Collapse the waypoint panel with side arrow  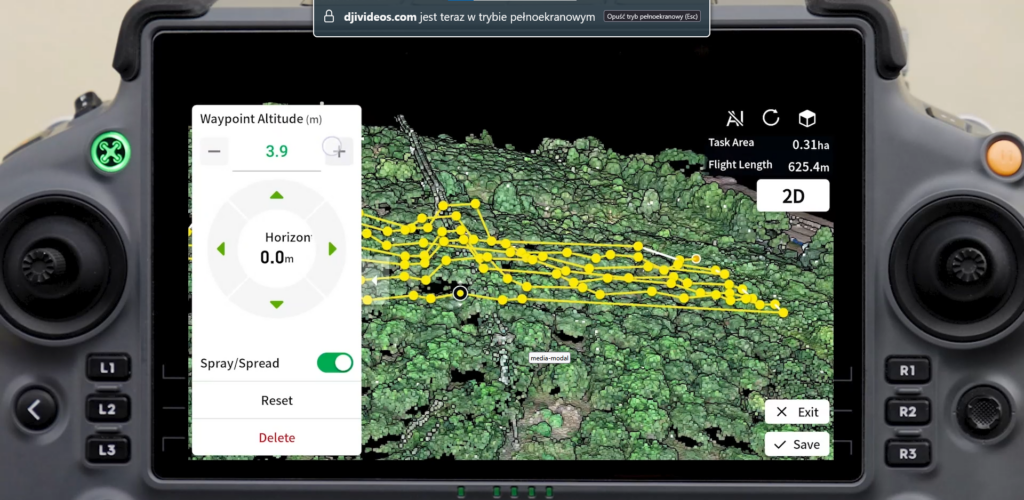(x=373, y=282)
